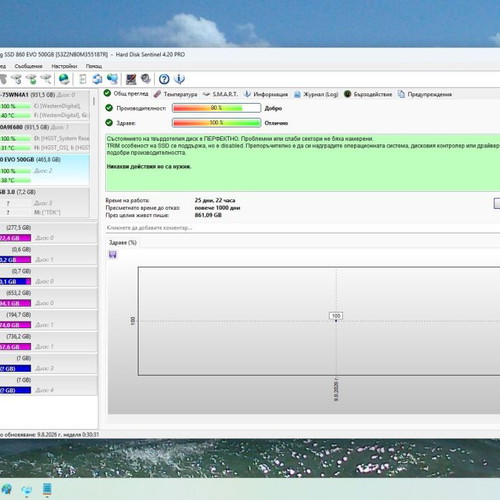The image size is (500, 500).
Task: Open the Помощ menu
Action: [94, 66]
